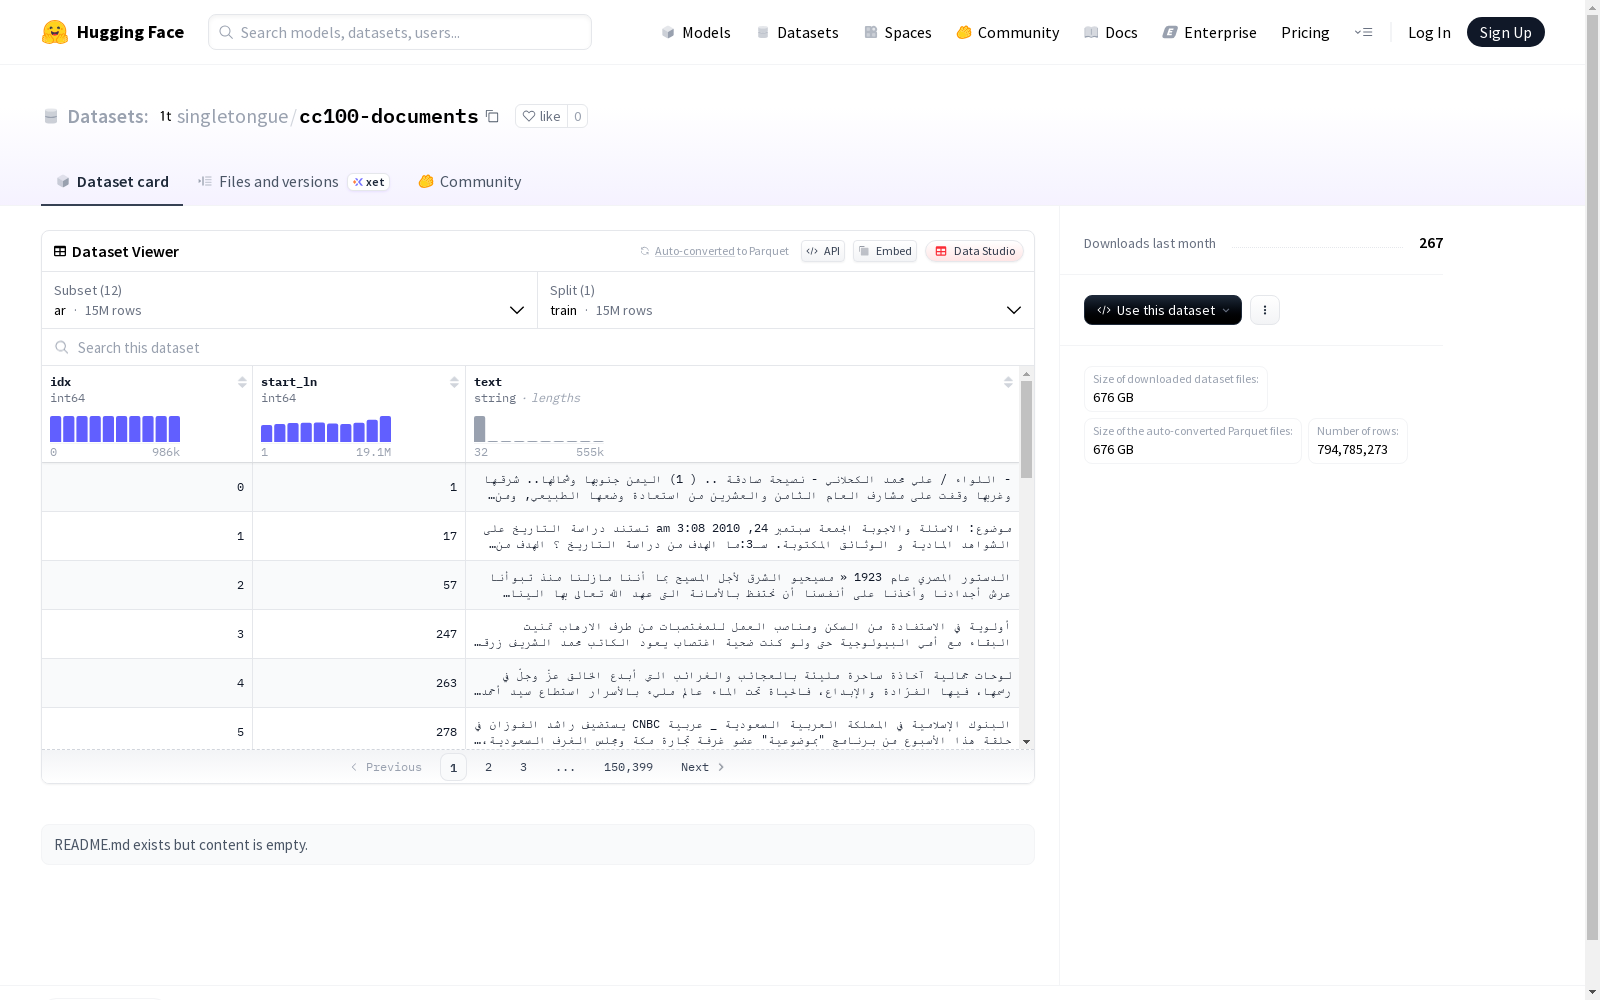Copy dataset name with copy icon

492,116
